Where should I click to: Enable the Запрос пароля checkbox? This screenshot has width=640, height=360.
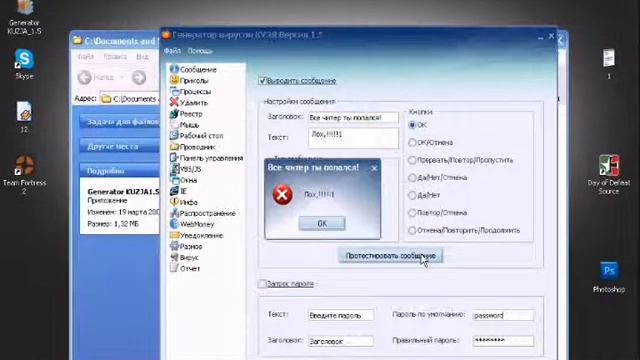point(262,283)
